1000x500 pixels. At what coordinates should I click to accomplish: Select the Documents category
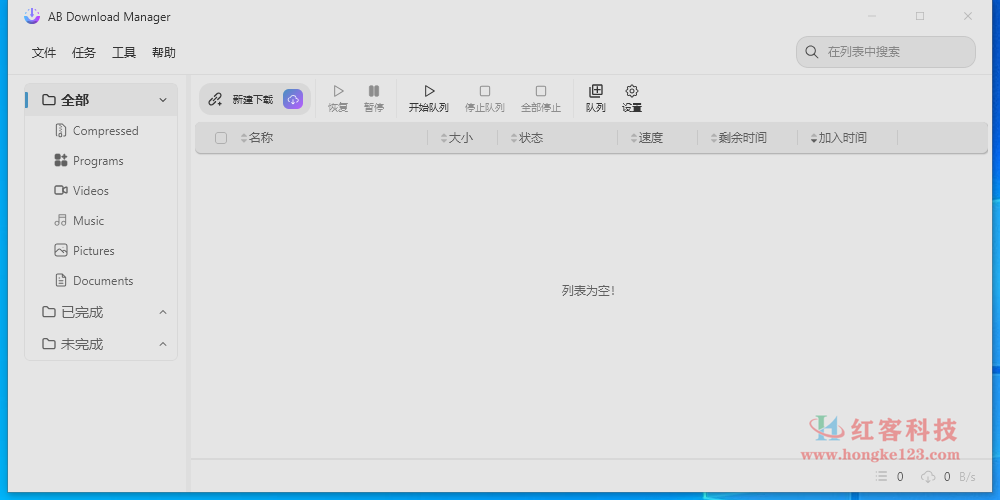click(x=101, y=281)
